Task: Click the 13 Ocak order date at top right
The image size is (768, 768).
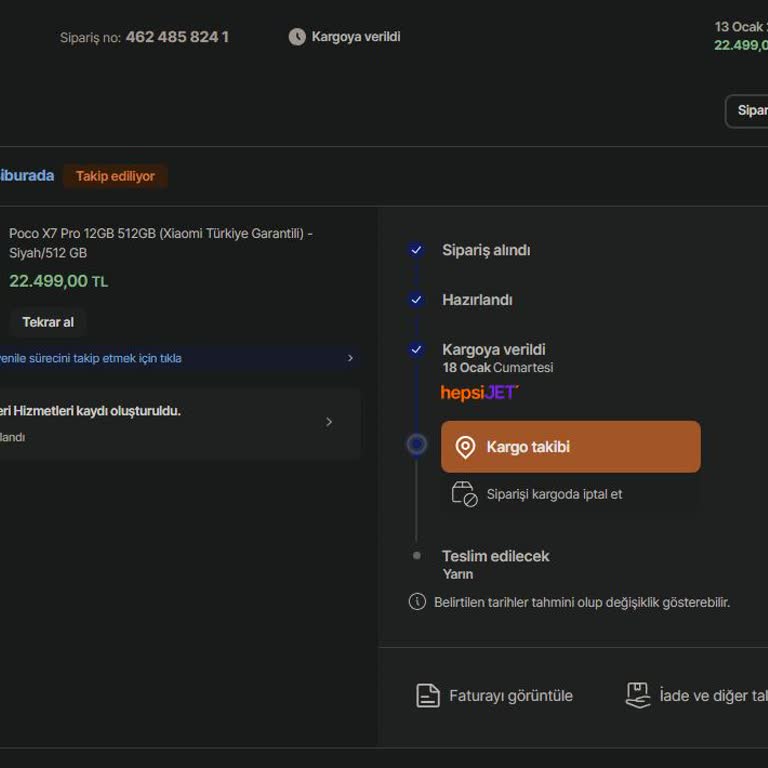Action: tap(741, 27)
